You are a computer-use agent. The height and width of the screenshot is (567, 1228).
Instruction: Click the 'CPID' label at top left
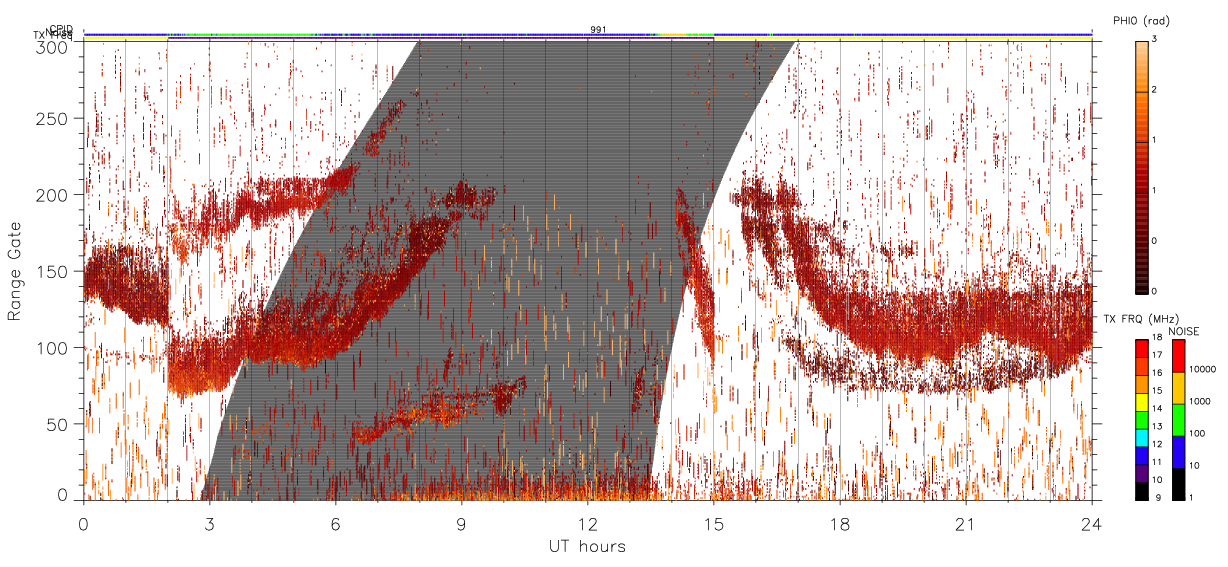(61, 29)
